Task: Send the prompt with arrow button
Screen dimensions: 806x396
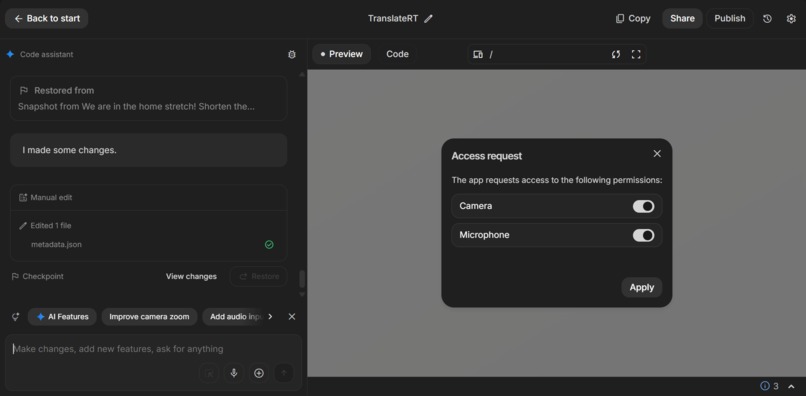Action: click(284, 373)
